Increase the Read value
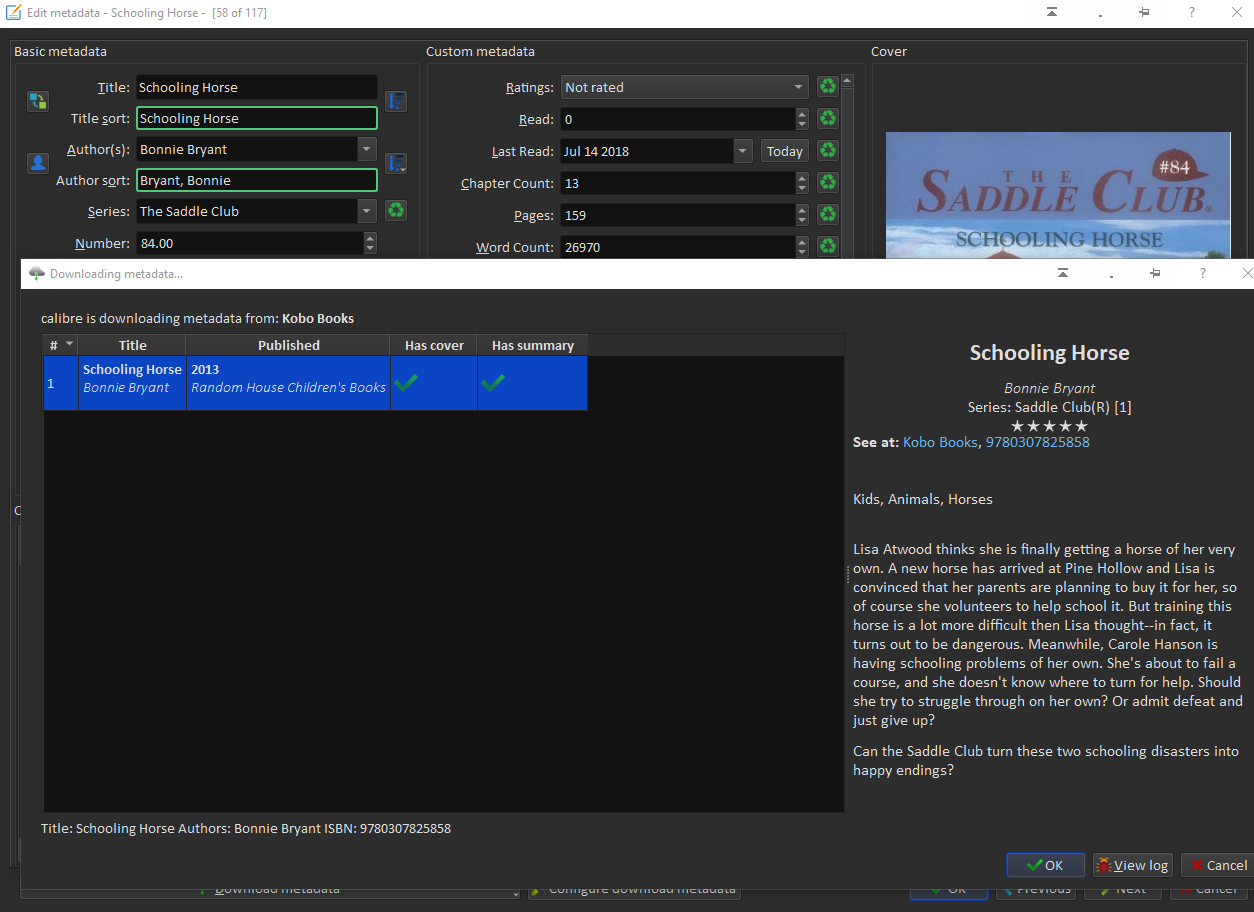This screenshot has width=1254, height=912. [x=802, y=114]
